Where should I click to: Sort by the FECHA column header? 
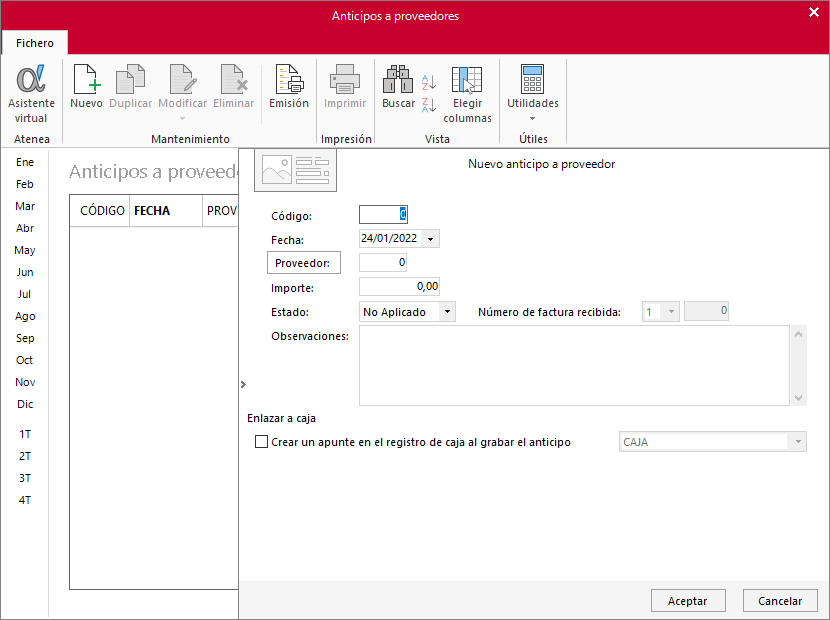pyautogui.click(x=166, y=211)
